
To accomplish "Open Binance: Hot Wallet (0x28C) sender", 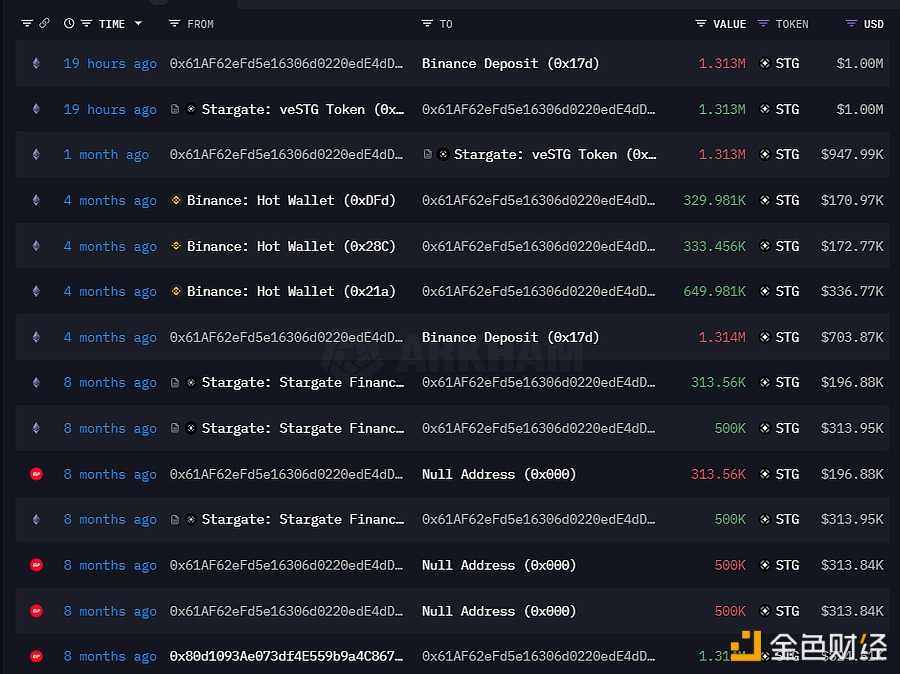I will point(291,246).
